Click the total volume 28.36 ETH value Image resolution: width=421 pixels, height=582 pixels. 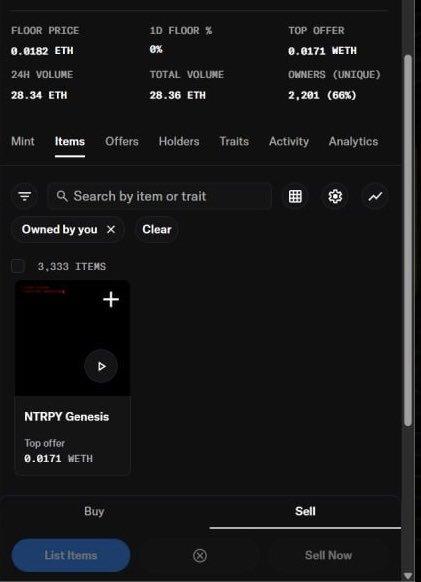177,95
